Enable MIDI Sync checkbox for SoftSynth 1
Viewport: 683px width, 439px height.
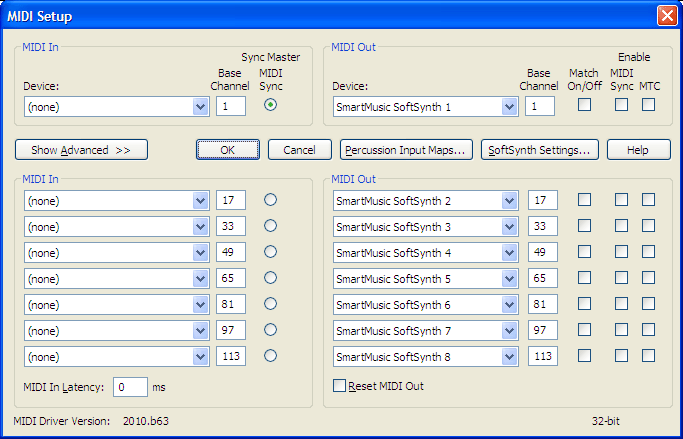(622, 105)
